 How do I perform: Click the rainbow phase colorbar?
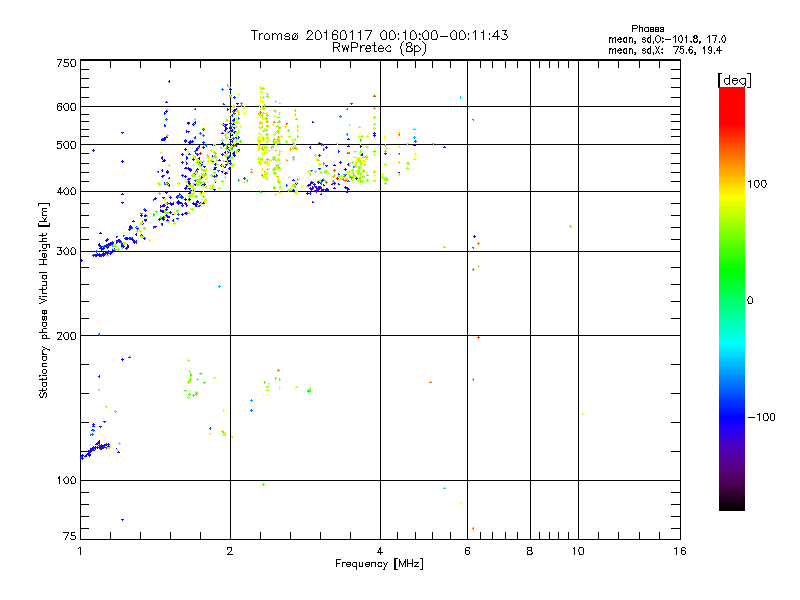click(732, 298)
